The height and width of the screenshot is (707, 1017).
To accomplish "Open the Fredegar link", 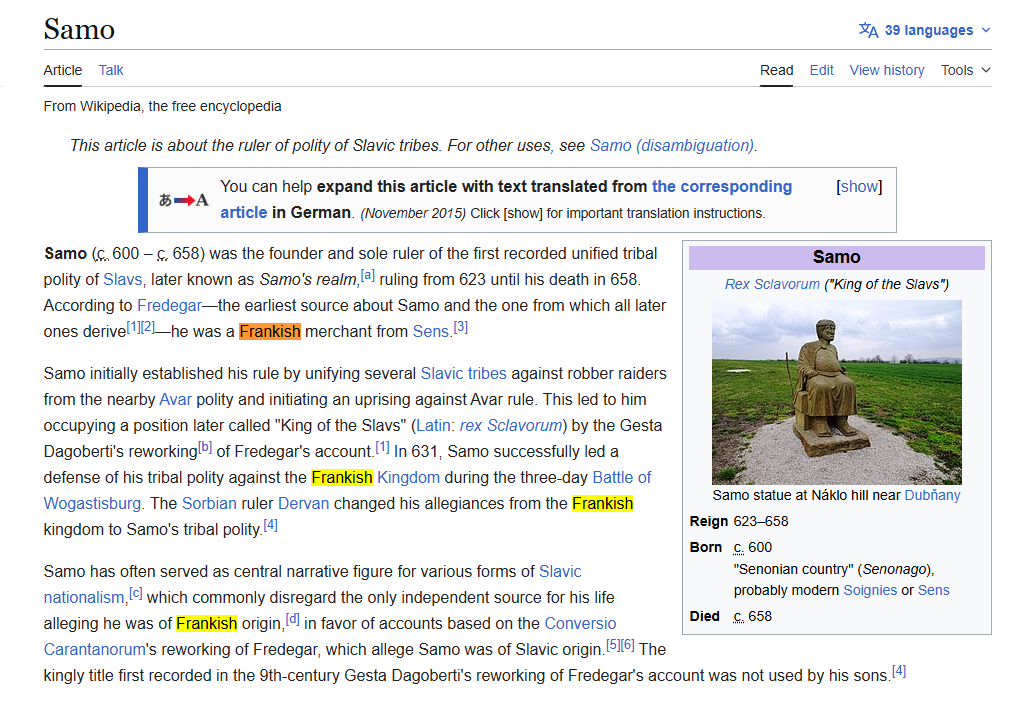I will [x=169, y=305].
